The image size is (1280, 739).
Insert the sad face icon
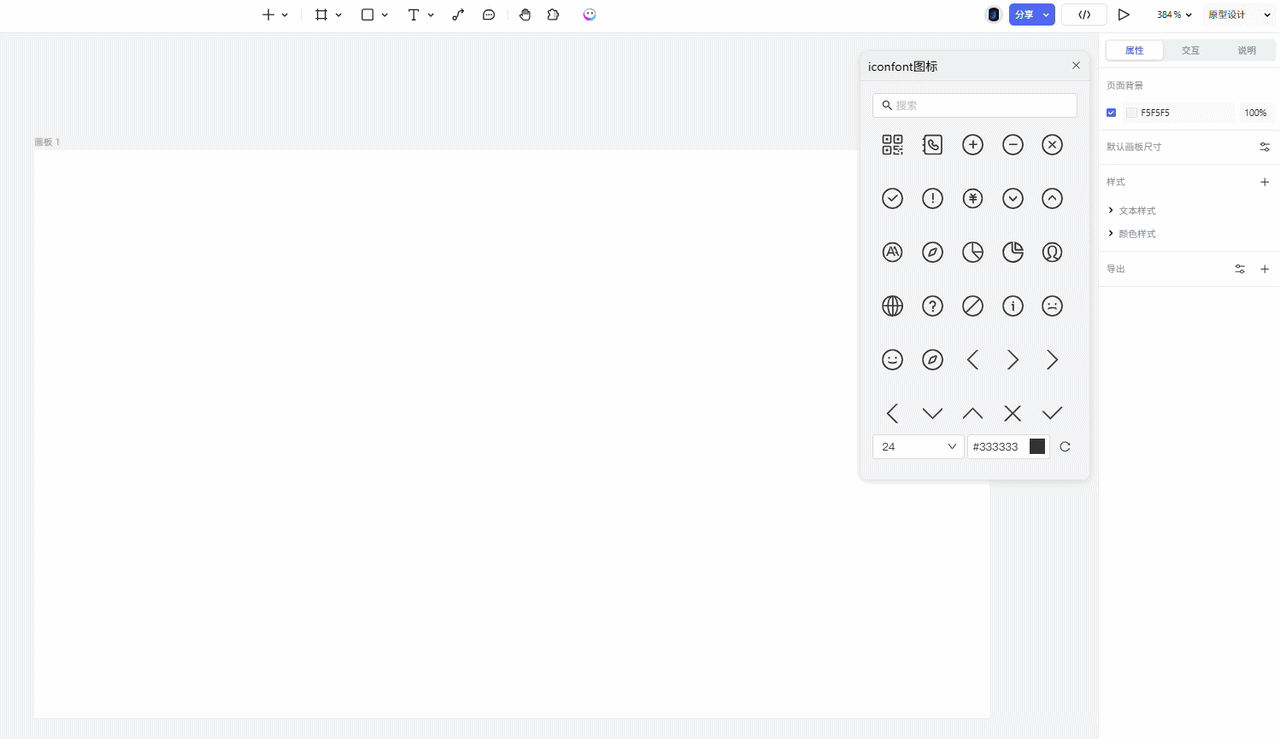click(1052, 306)
